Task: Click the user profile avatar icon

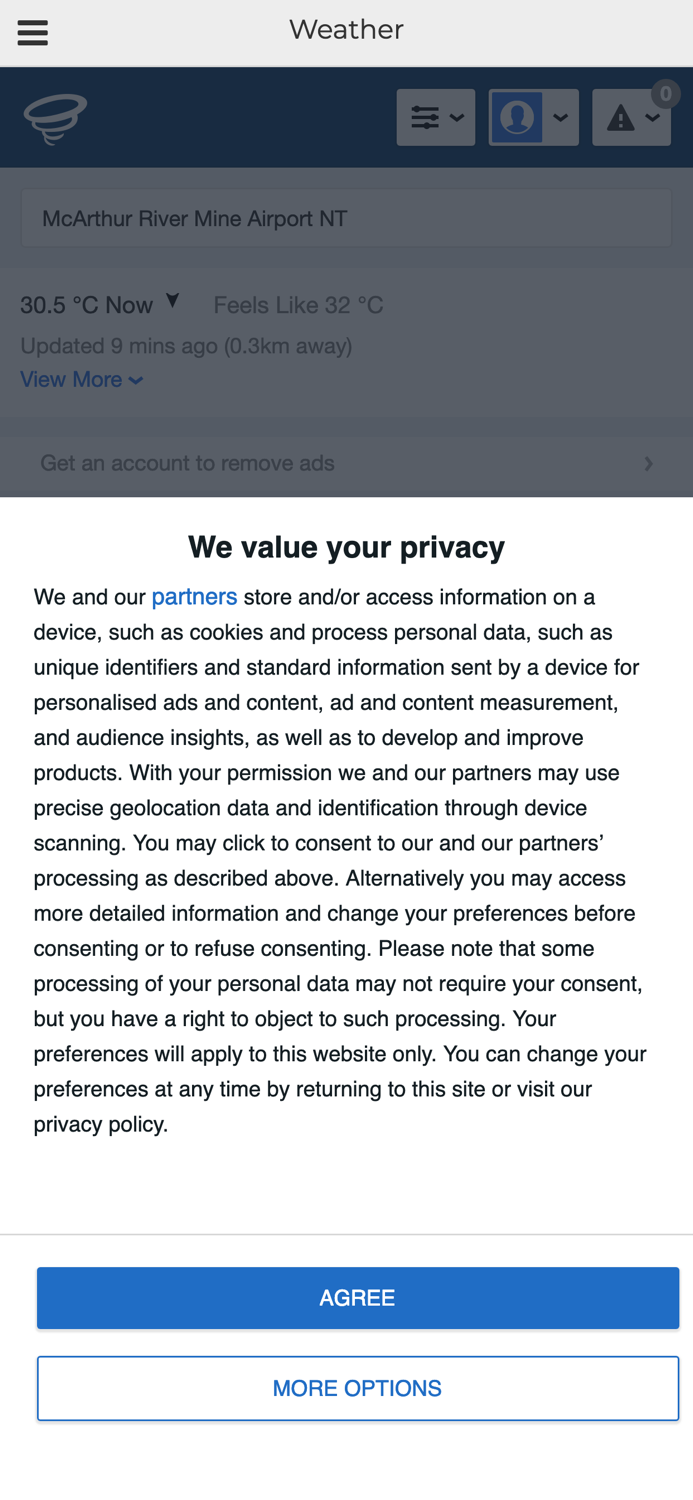Action: (517, 118)
